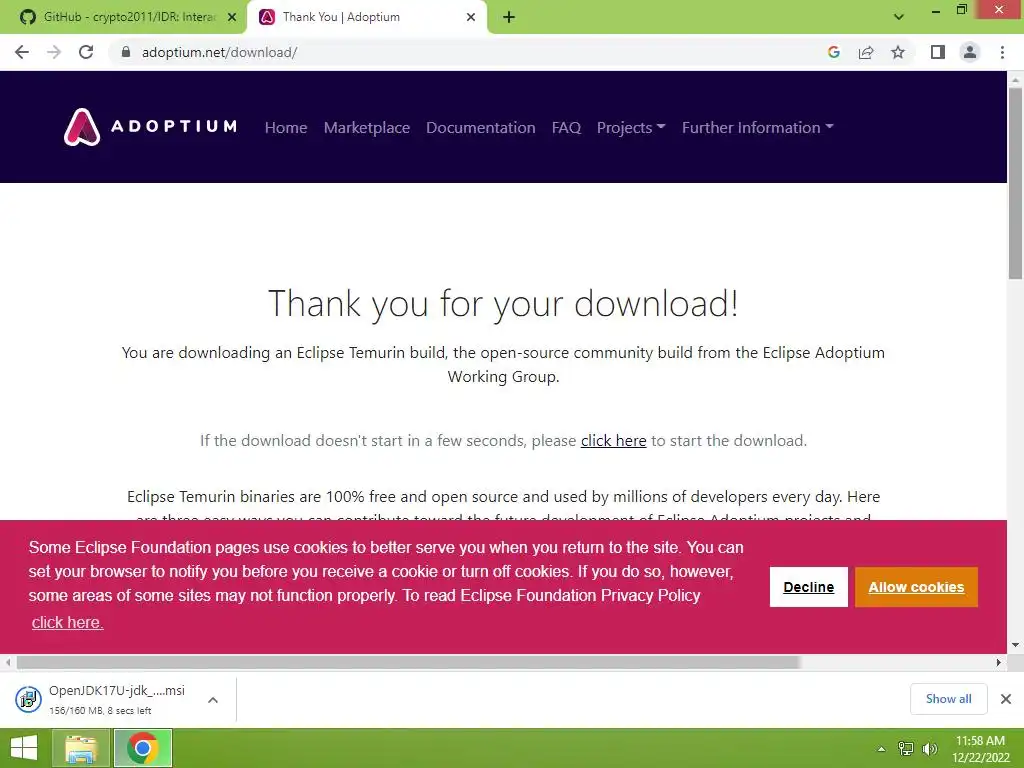Image resolution: width=1024 pixels, height=768 pixels.
Task: Expand the Further Information dropdown
Action: [758, 127]
